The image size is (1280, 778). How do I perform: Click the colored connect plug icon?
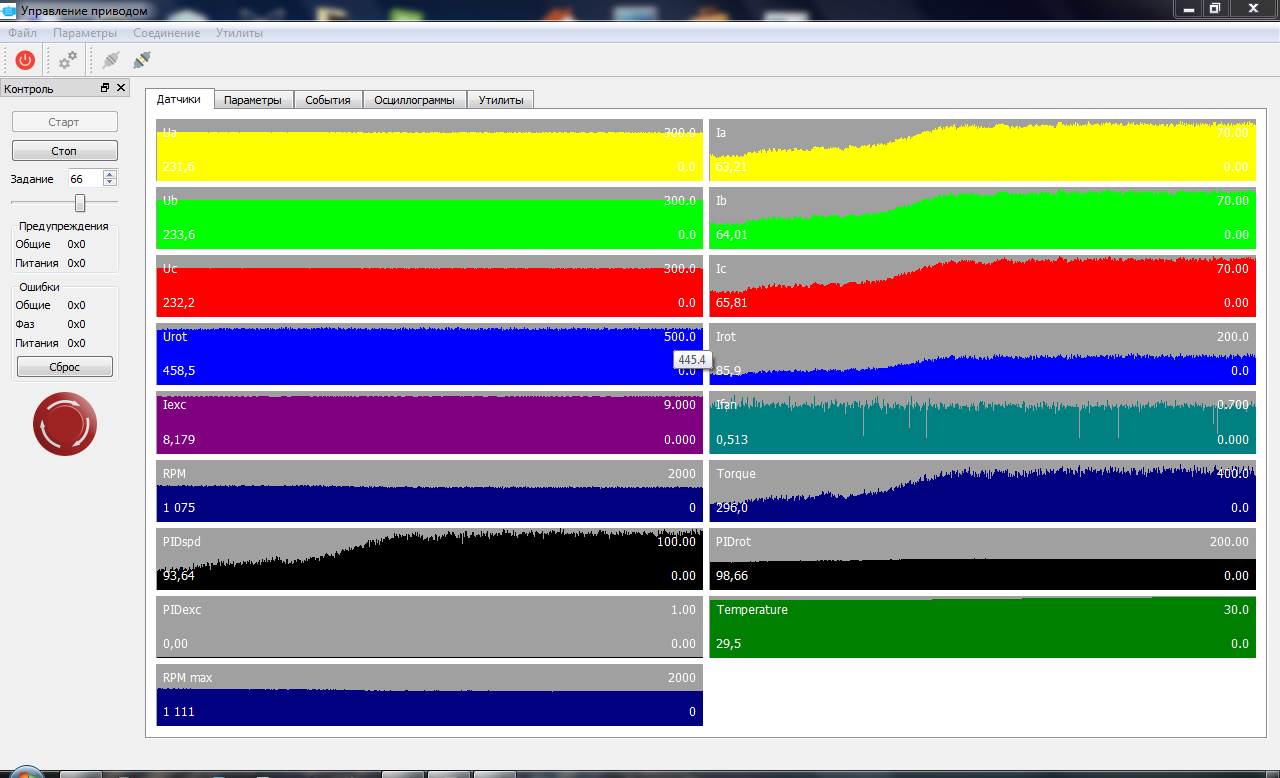click(x=141, y=60)
